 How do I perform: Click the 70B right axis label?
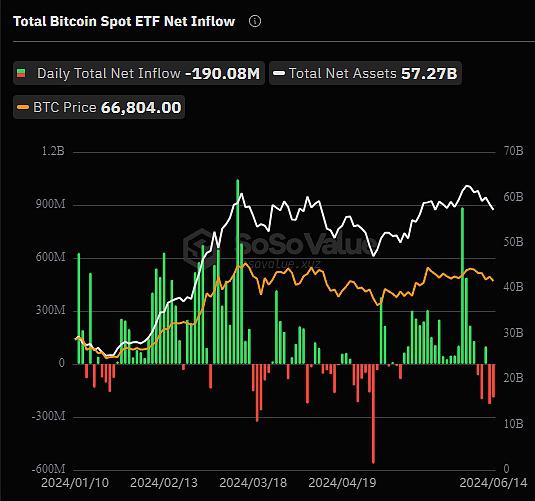tap(514, 151)
